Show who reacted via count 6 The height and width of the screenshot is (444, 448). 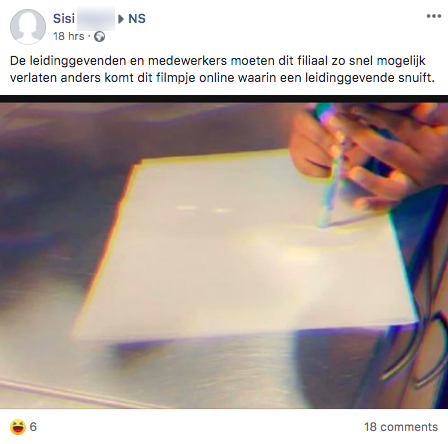tap(33, 427)
